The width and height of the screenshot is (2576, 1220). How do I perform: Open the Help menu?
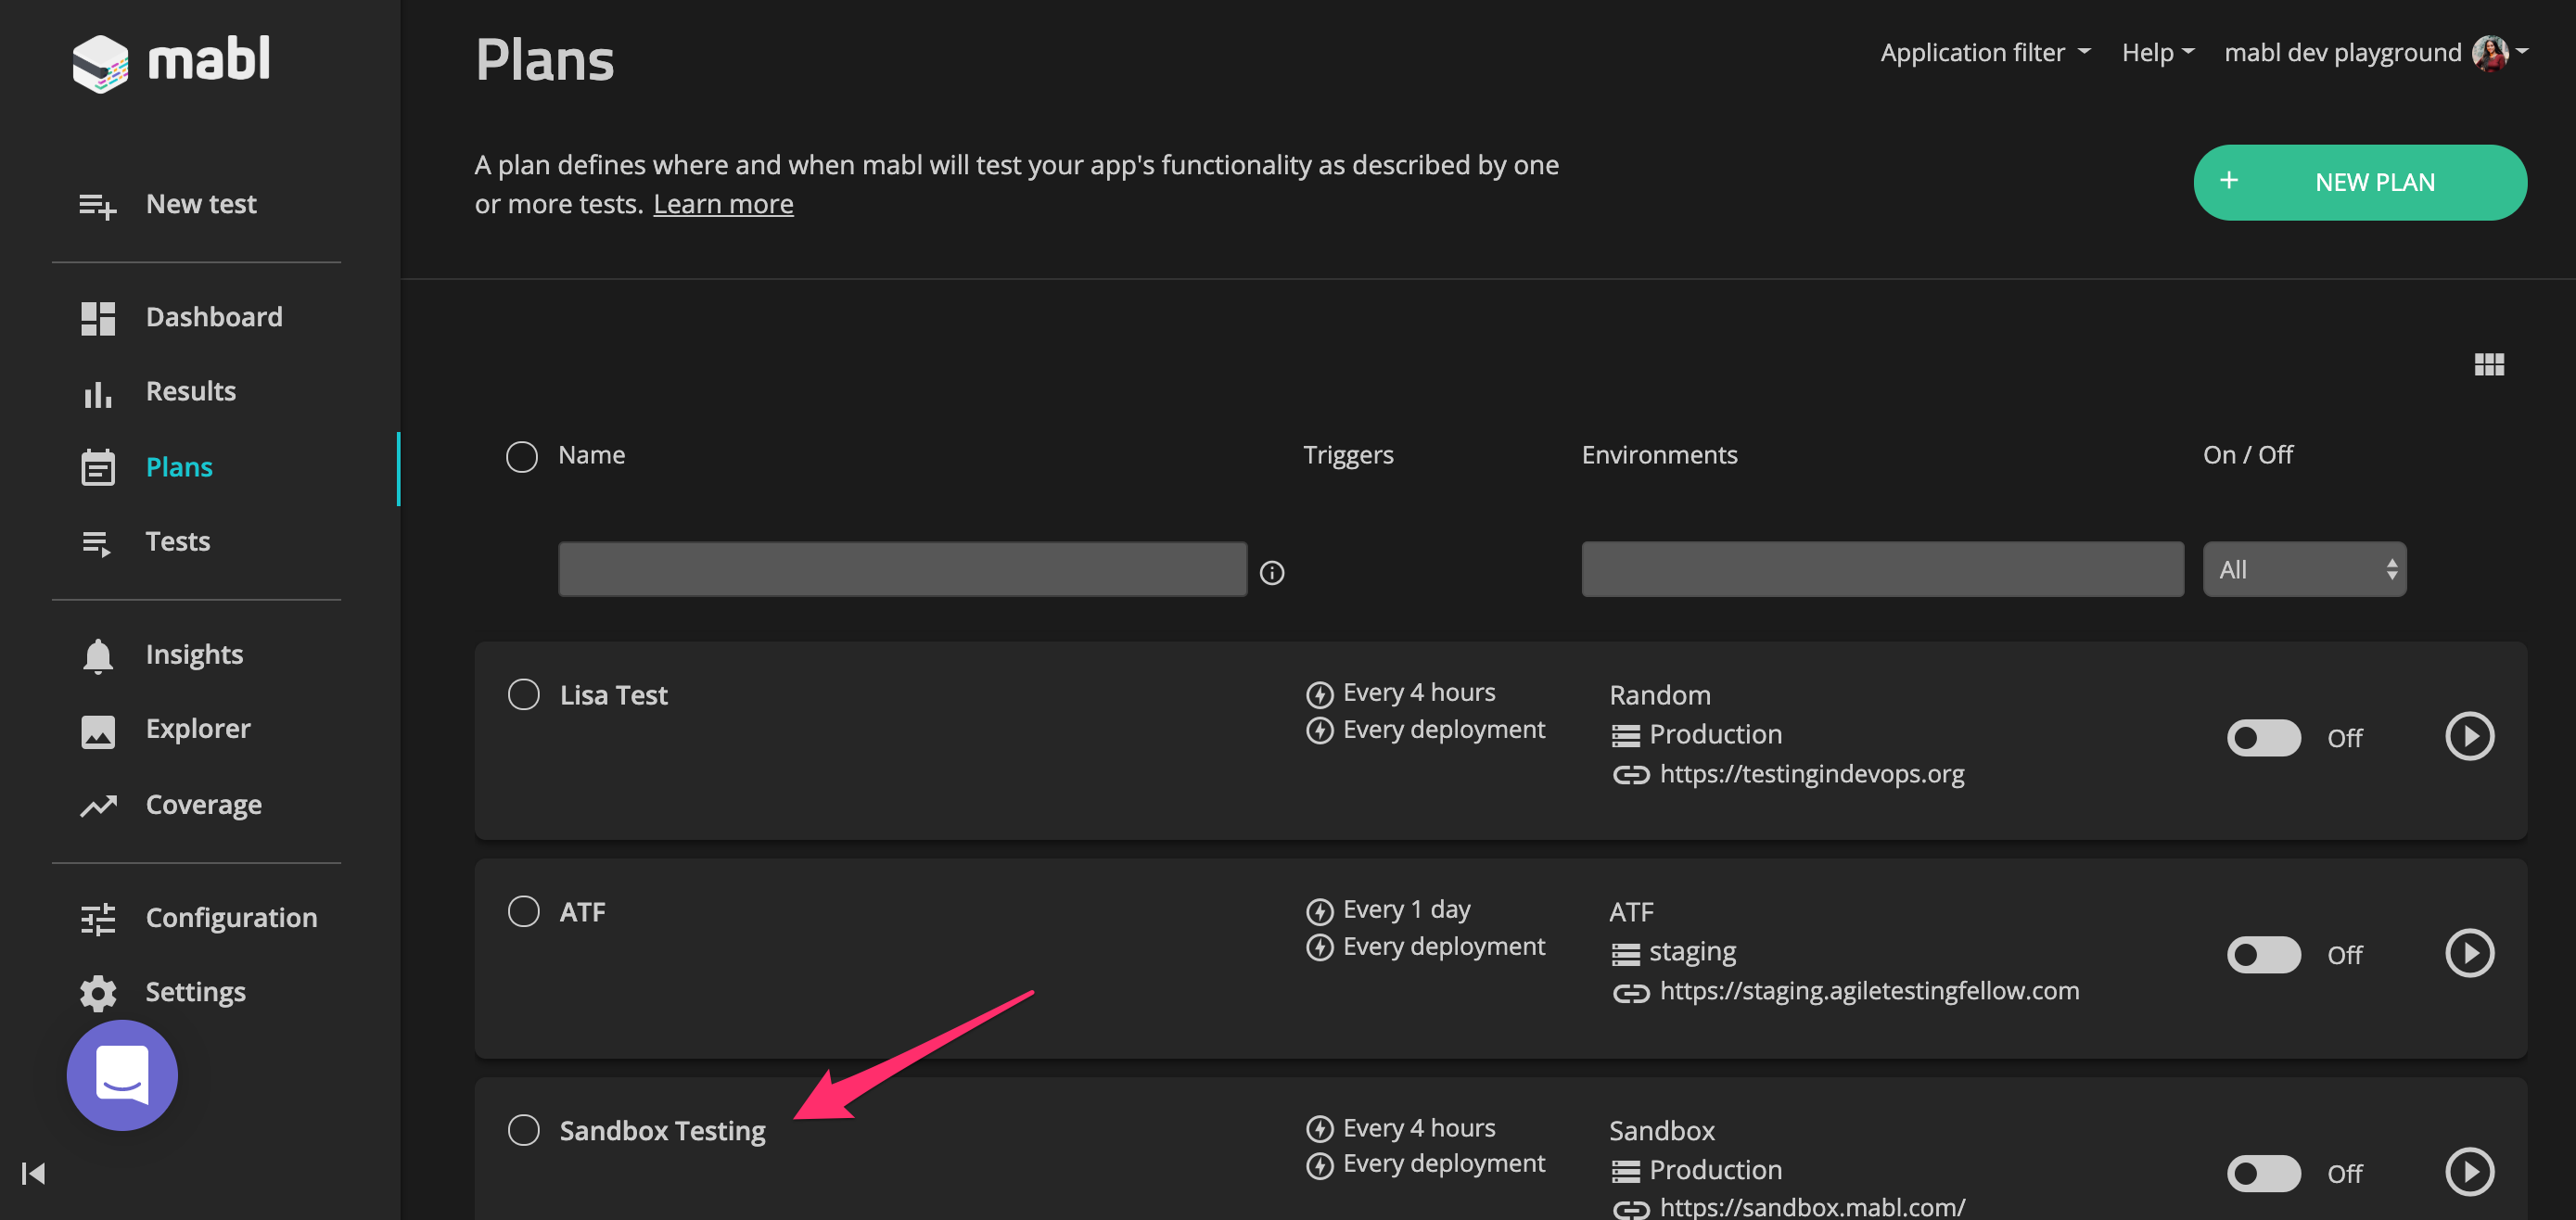(x=2157, y=52)
